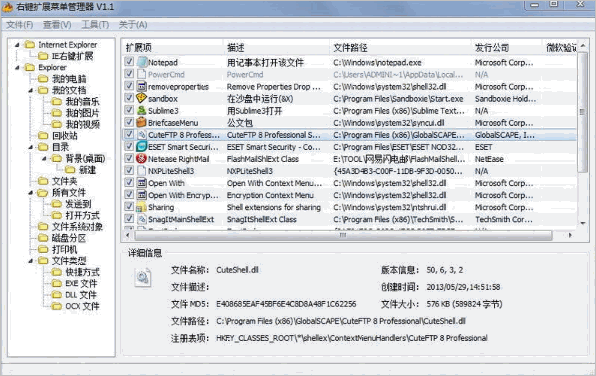Collapse the 背景(桌面) tree node
The height and width of the screenshot is (376, 596).
(44, 159)
